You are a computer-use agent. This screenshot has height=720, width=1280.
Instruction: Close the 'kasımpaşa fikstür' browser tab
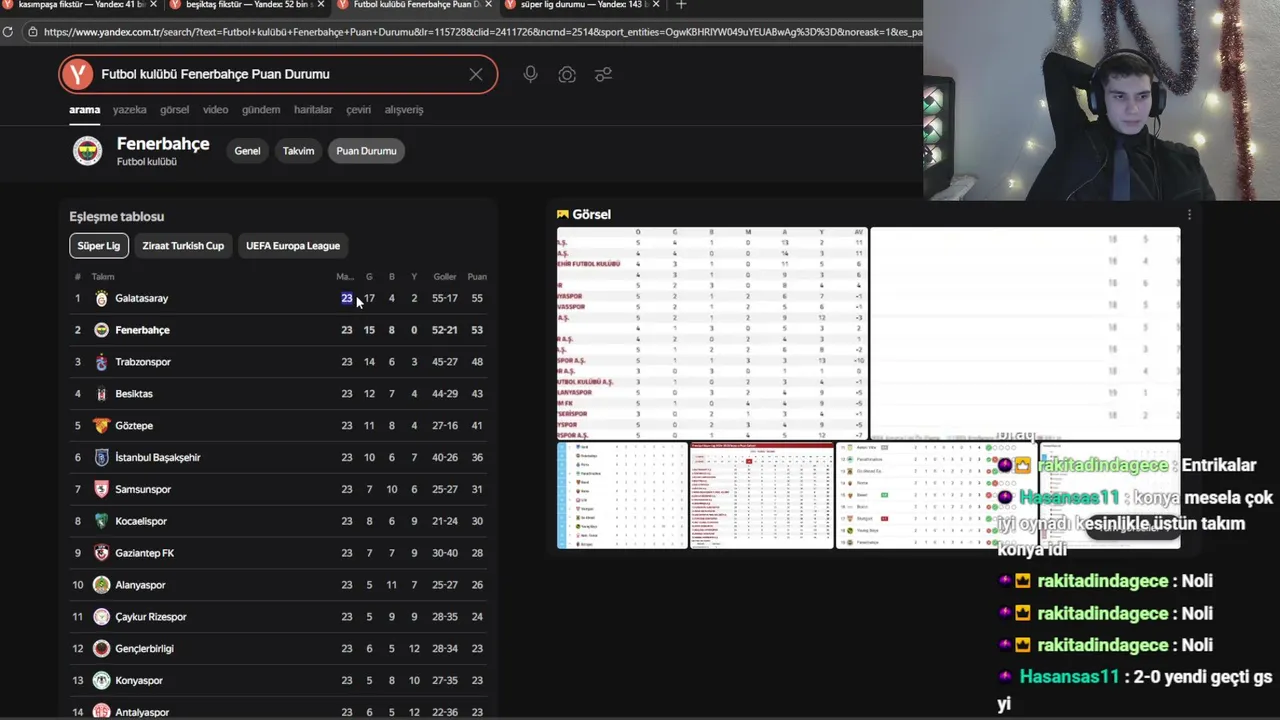[153, 5]
